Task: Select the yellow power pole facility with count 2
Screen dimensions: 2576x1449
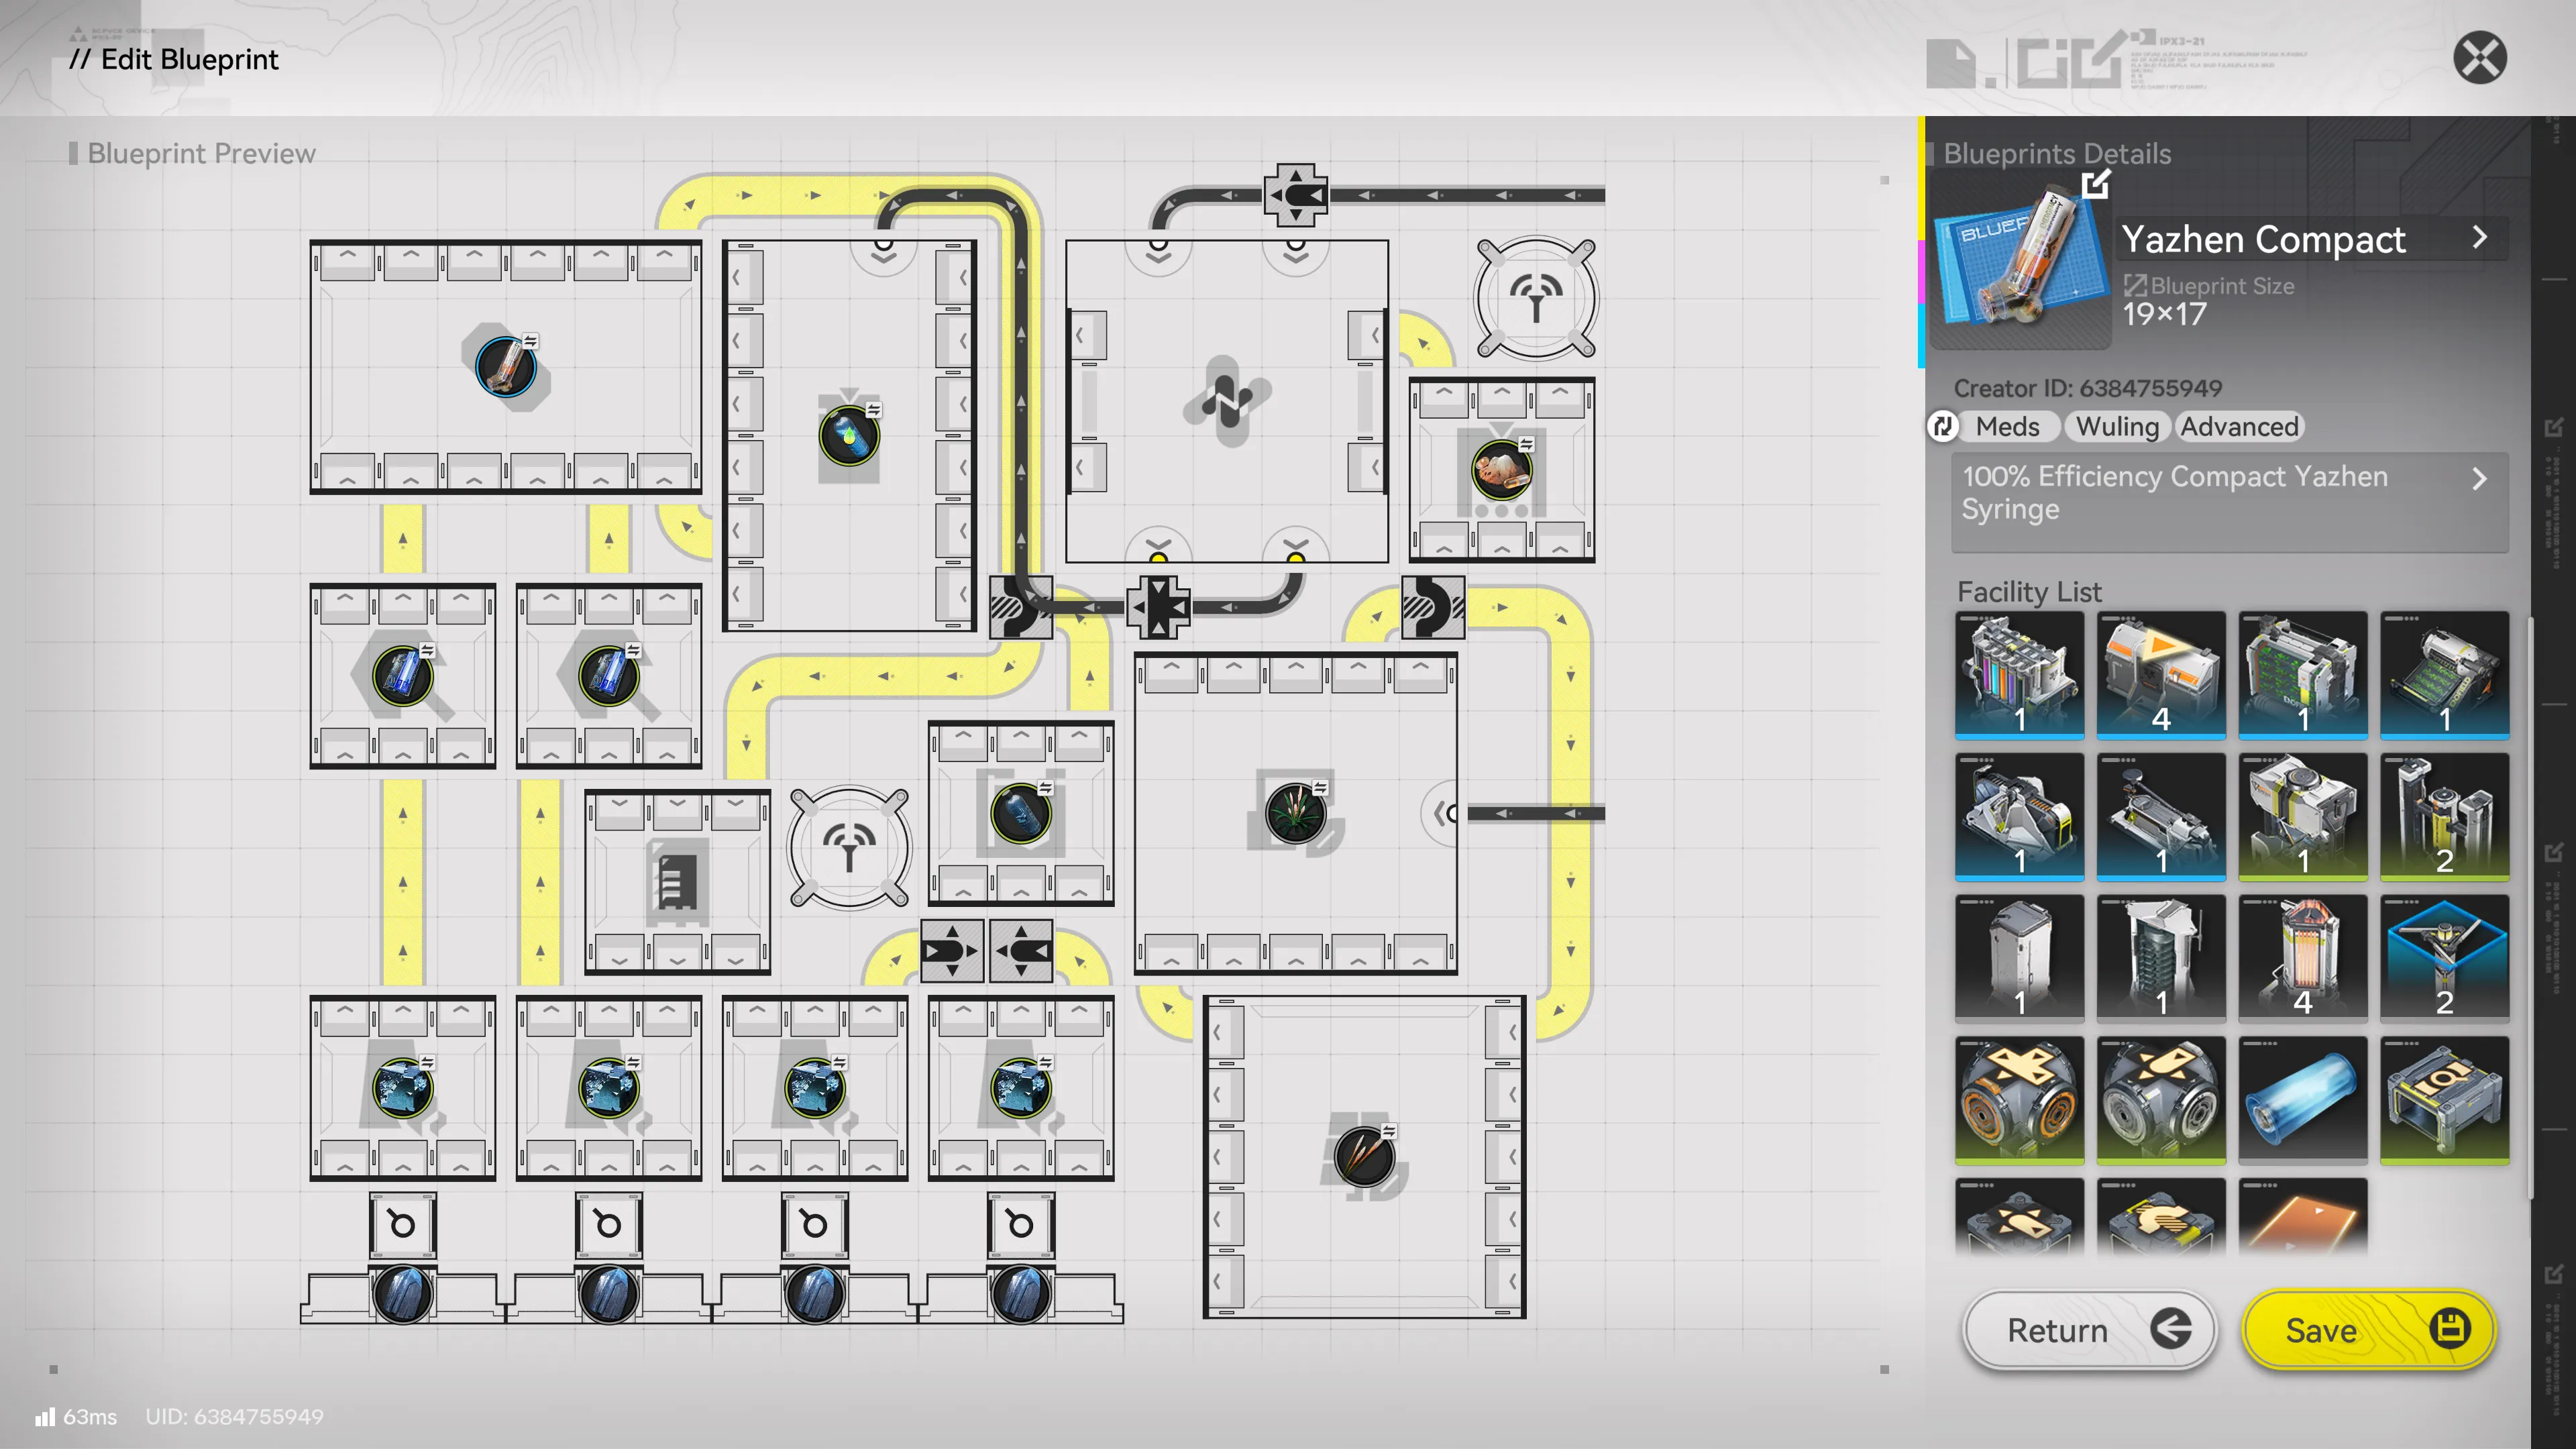Action: point(2445,816)
